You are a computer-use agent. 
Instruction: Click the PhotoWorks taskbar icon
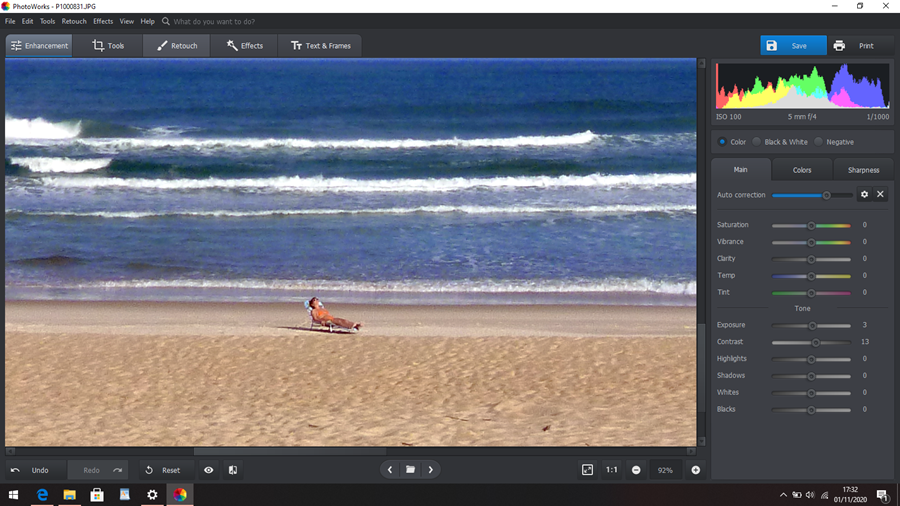180,495
